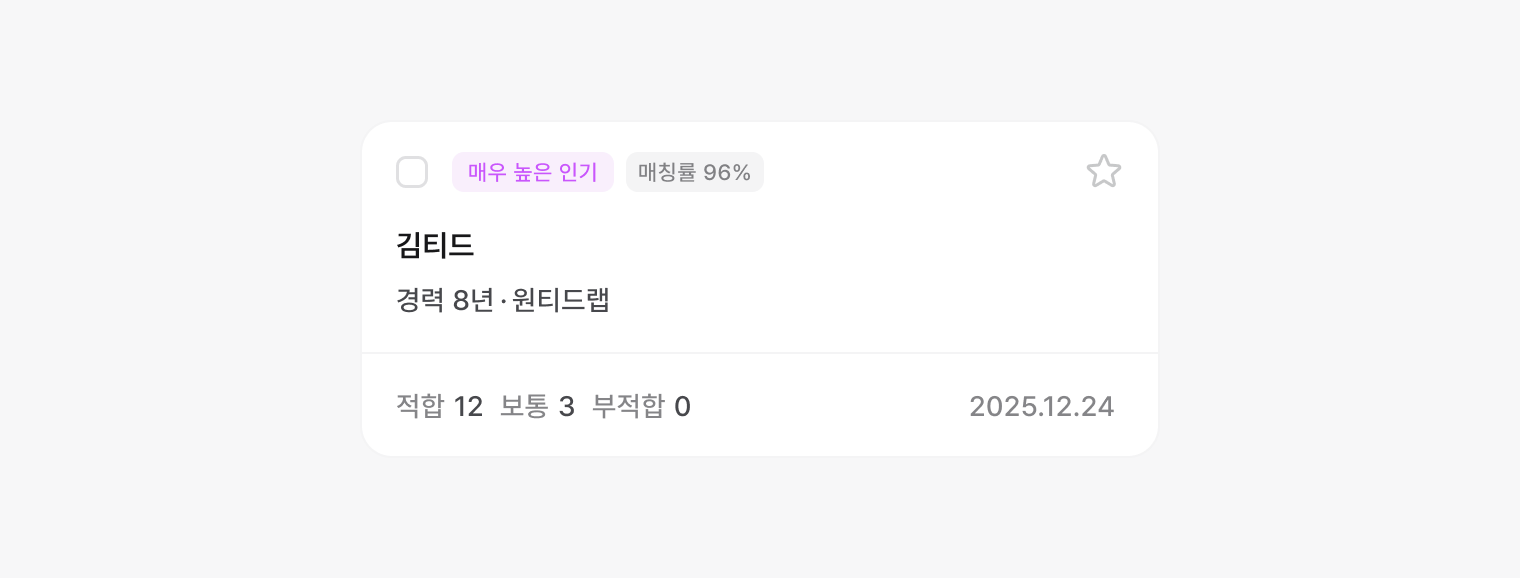Click the 적합 rating label
The width and height of the screenshot is (1520, 578).
tap(420, 406)
